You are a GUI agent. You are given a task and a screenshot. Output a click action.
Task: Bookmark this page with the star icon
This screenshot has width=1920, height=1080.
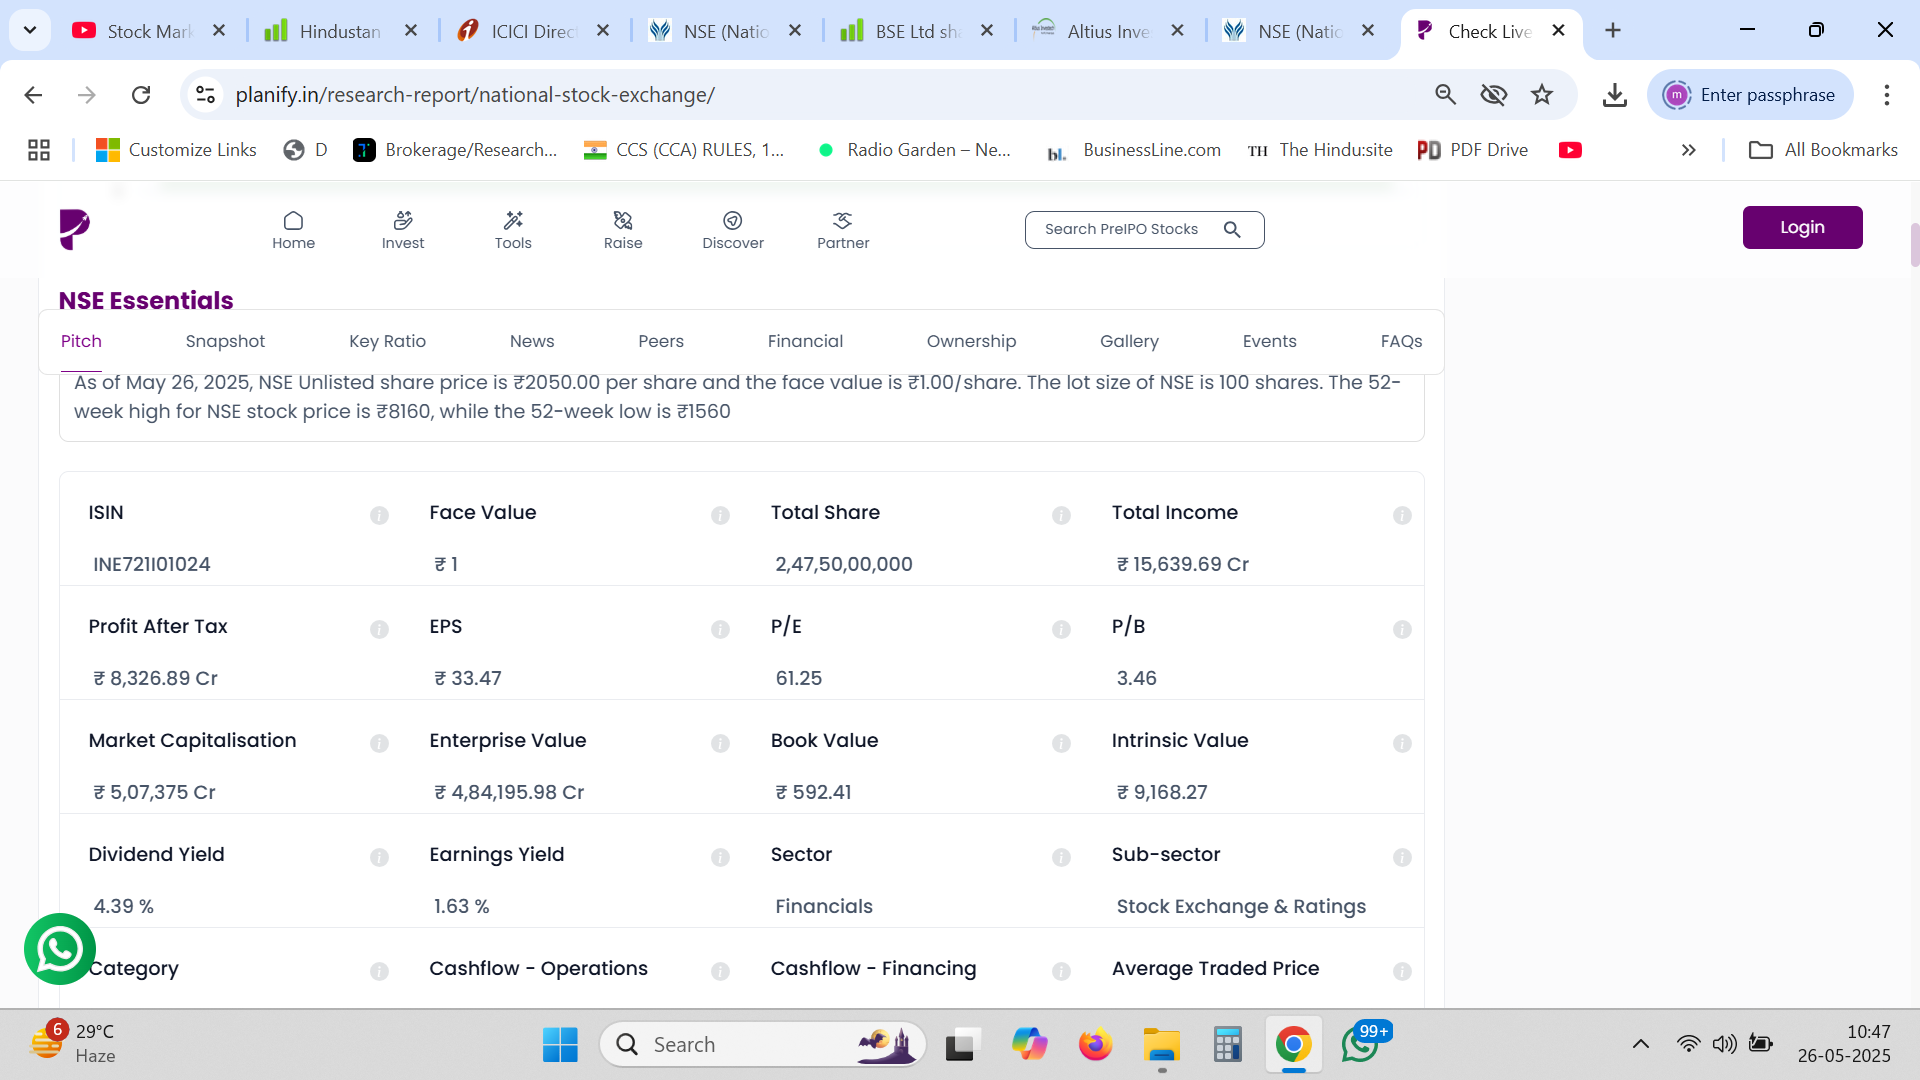point(1542,94)
